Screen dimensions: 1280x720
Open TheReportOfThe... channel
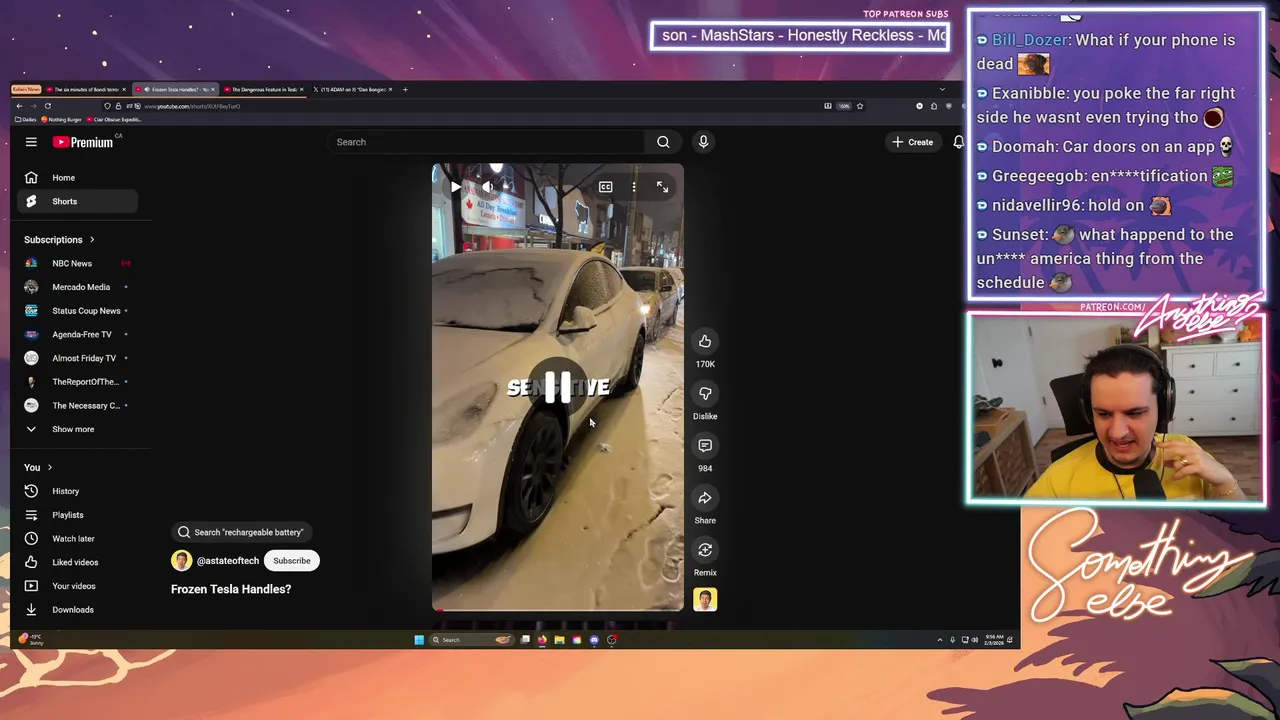tap(78, 382)
